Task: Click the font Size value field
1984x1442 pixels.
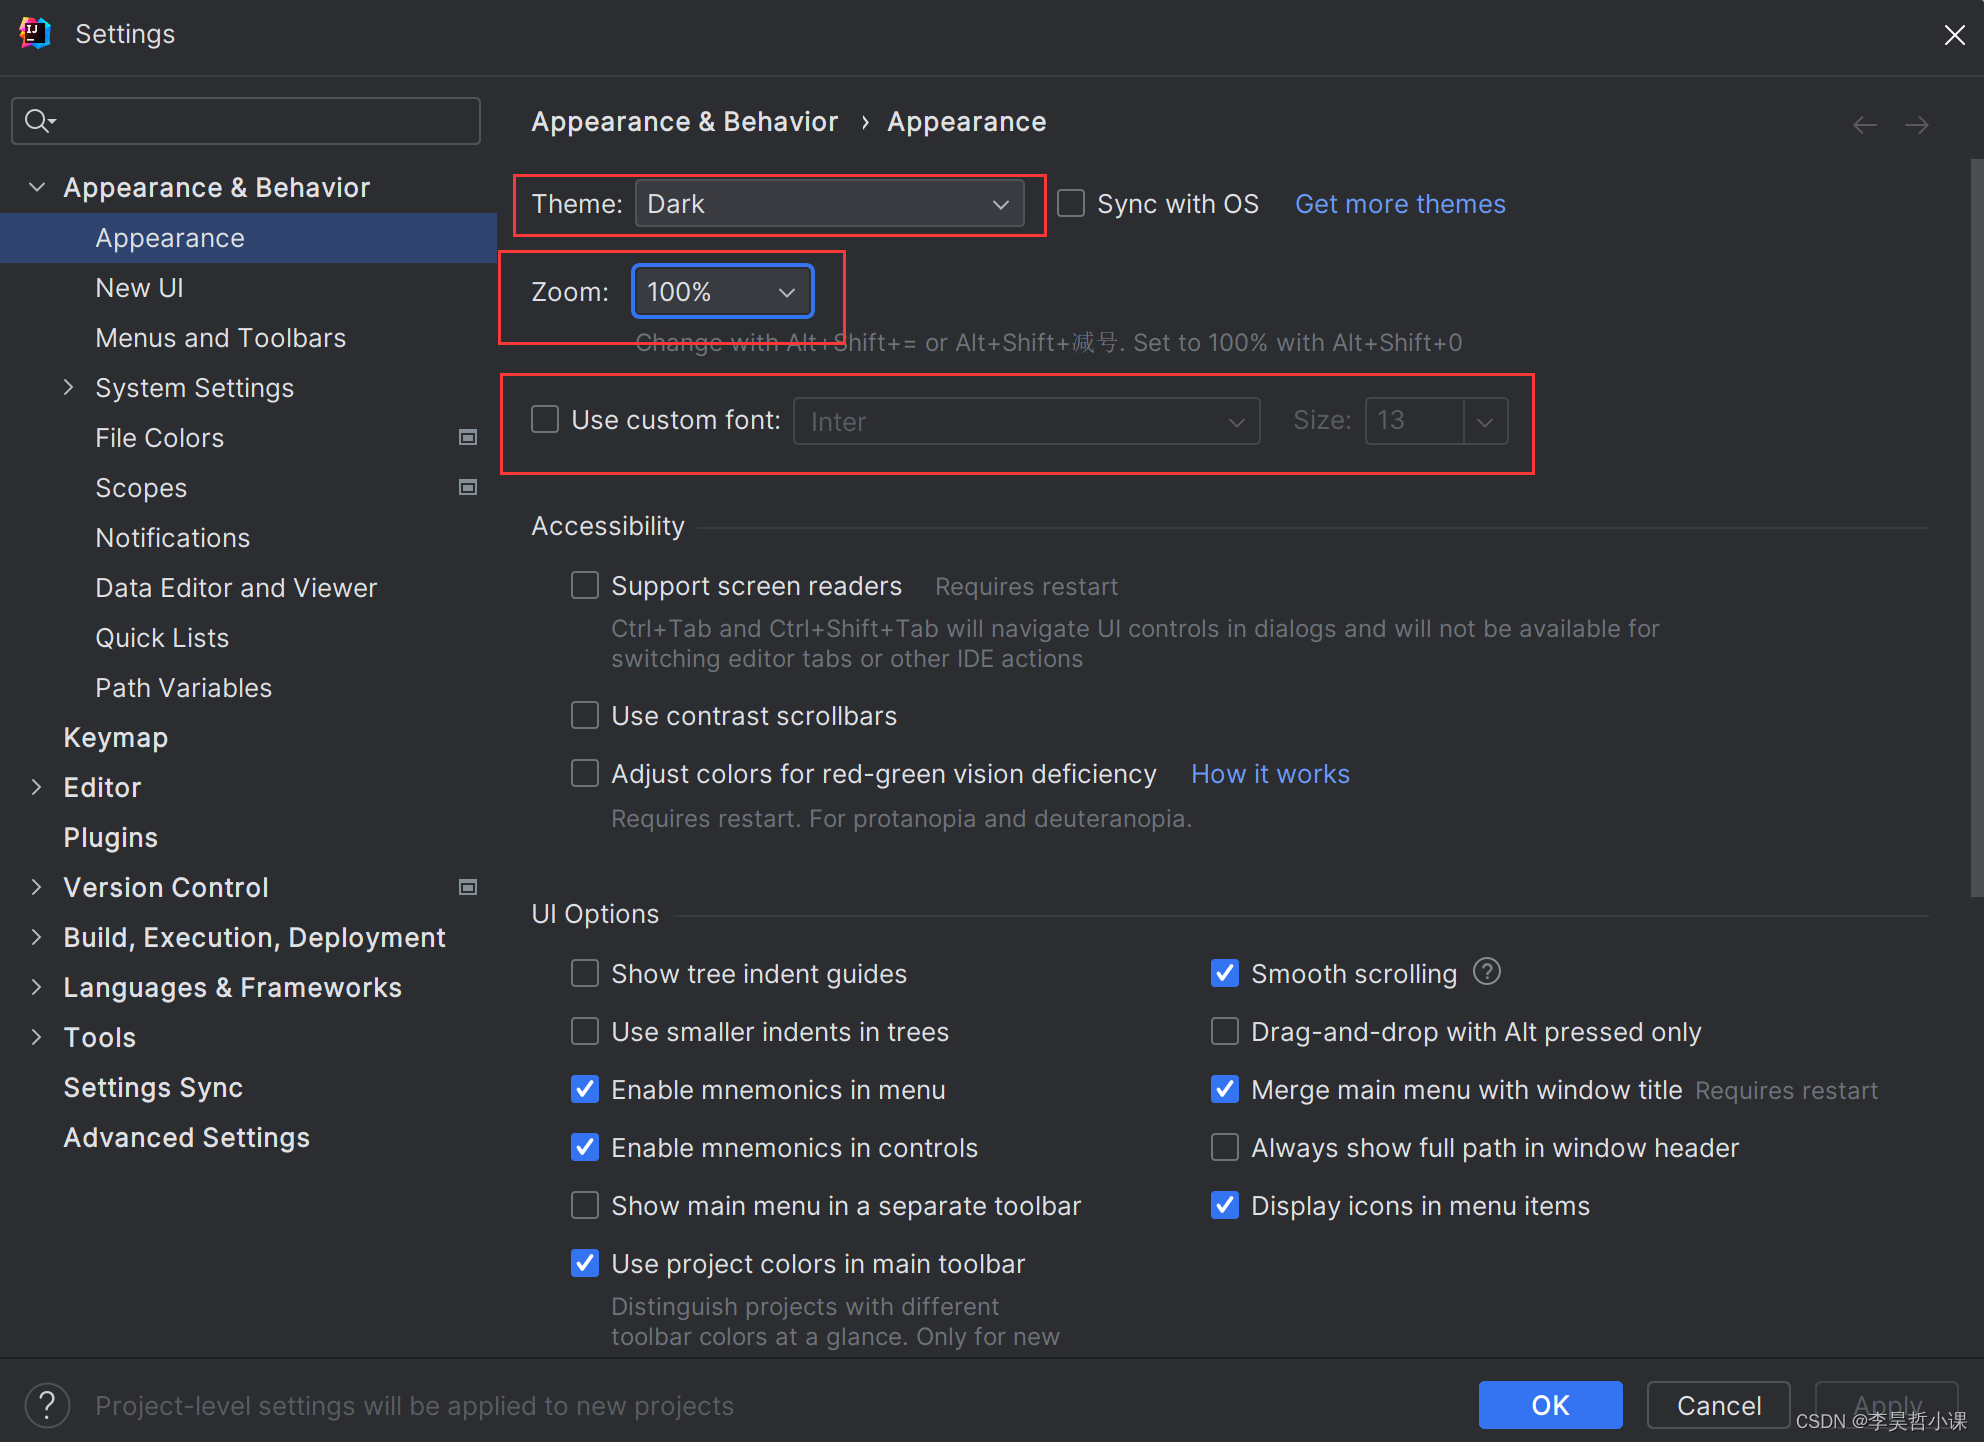Action: [1414, 421]
